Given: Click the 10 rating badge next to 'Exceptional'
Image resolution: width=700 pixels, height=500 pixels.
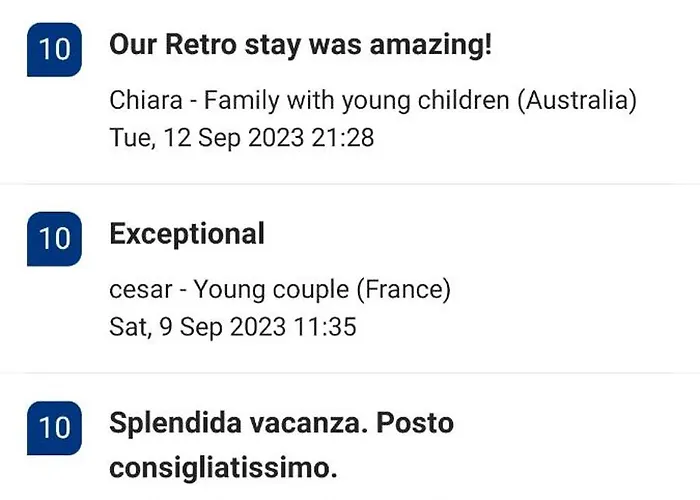Looking at the screenshot, I should (54, 238).
